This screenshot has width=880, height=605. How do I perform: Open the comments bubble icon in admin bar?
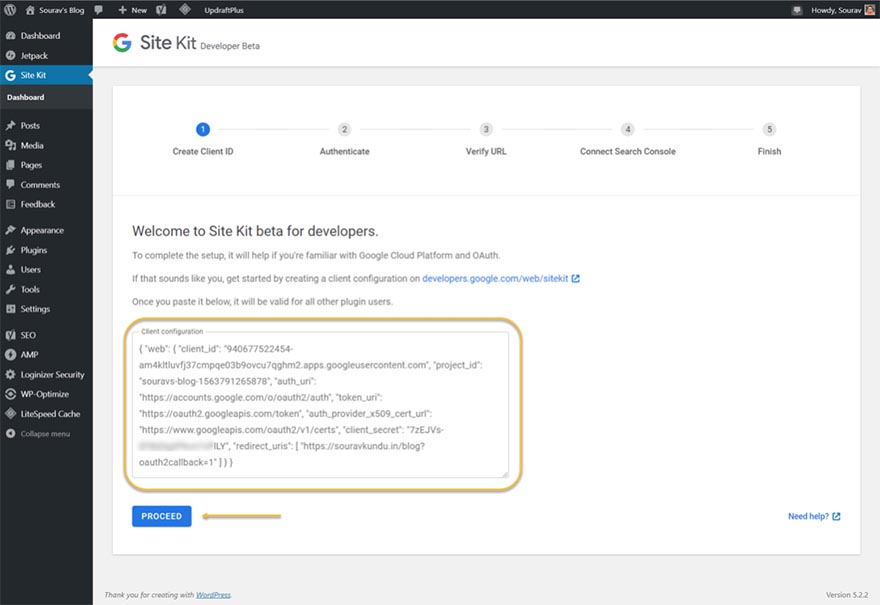(x=99, y=10)
